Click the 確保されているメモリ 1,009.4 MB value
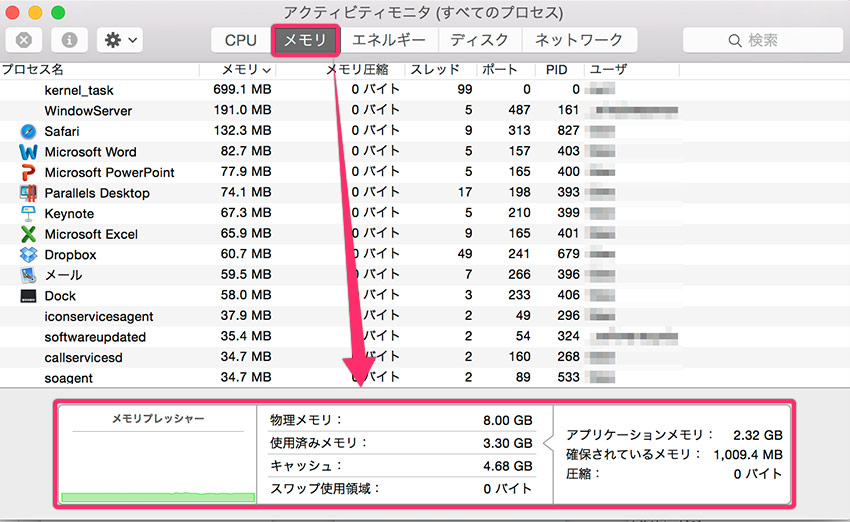850x522 pixels. (748, 455)
